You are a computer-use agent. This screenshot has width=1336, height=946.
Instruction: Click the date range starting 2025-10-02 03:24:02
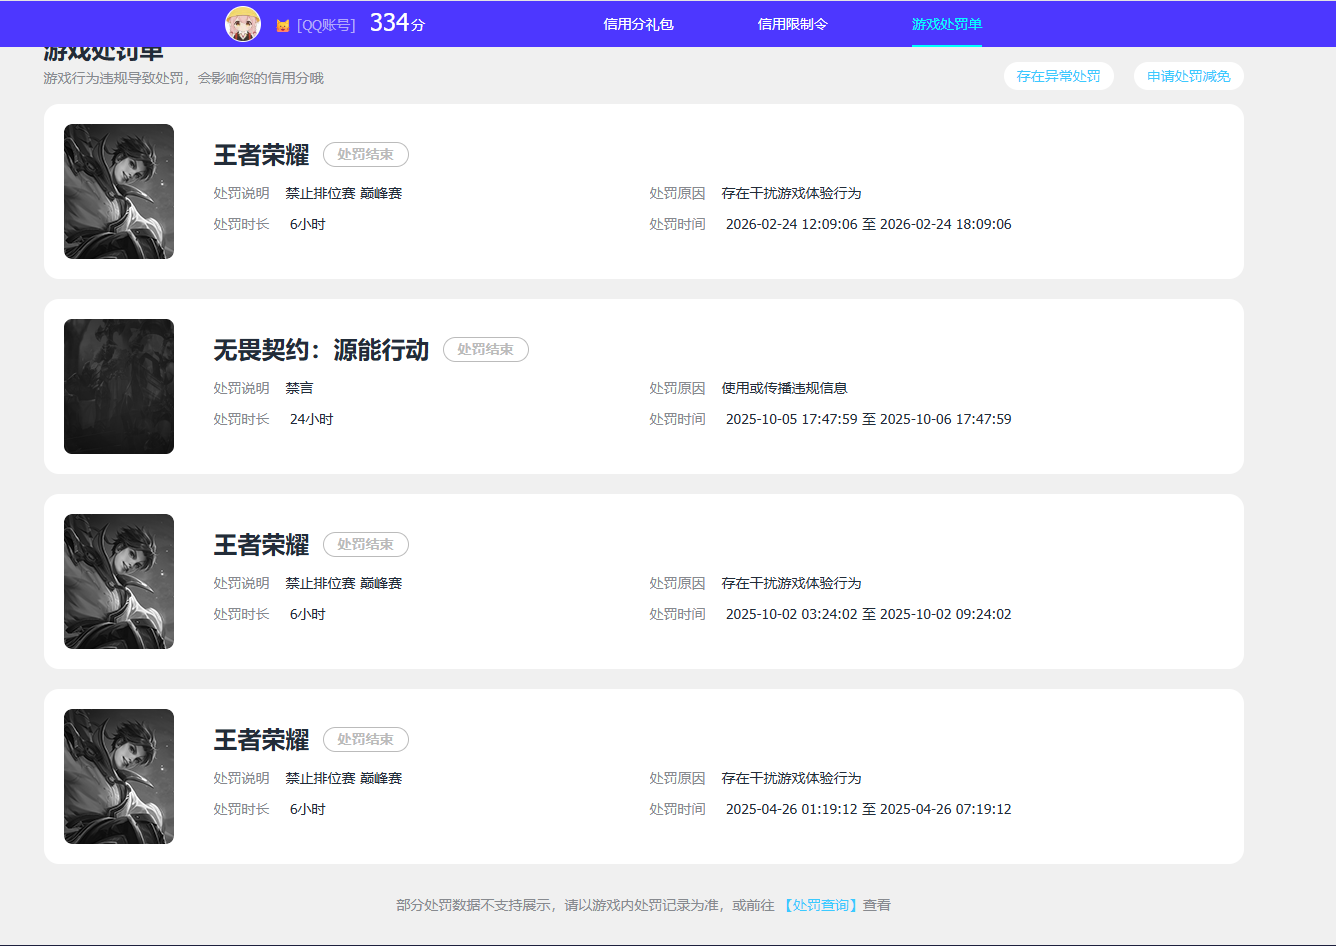(x=869, y=614)
